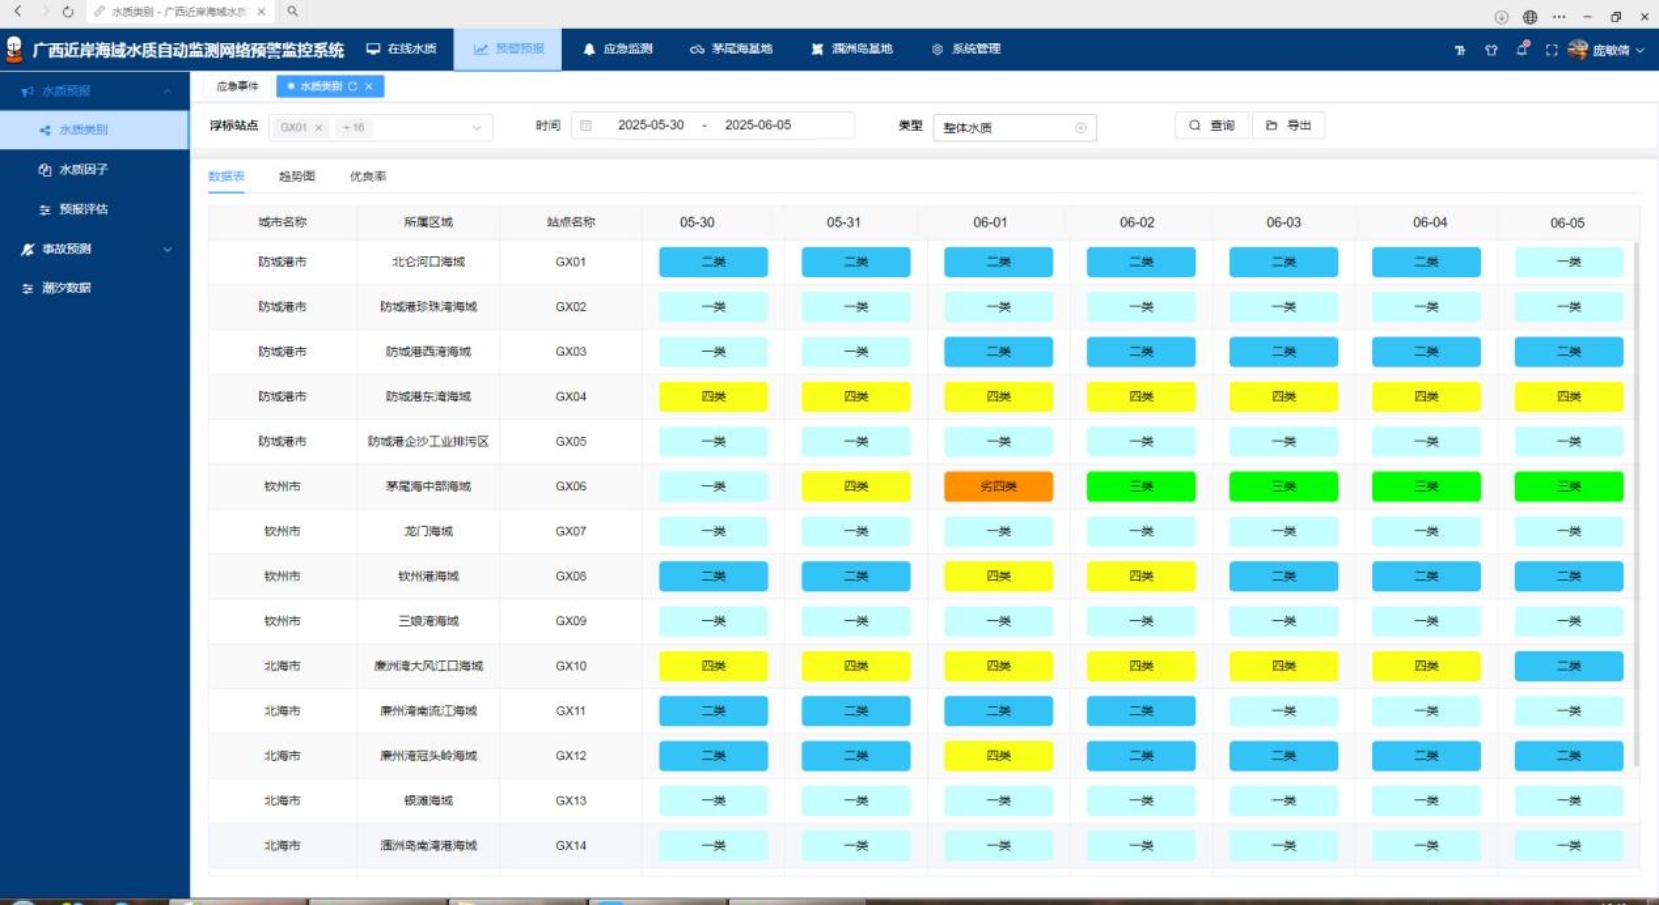1659x905 pixels.
Task: Click the 查询 search button
Action: [1212, 126]
